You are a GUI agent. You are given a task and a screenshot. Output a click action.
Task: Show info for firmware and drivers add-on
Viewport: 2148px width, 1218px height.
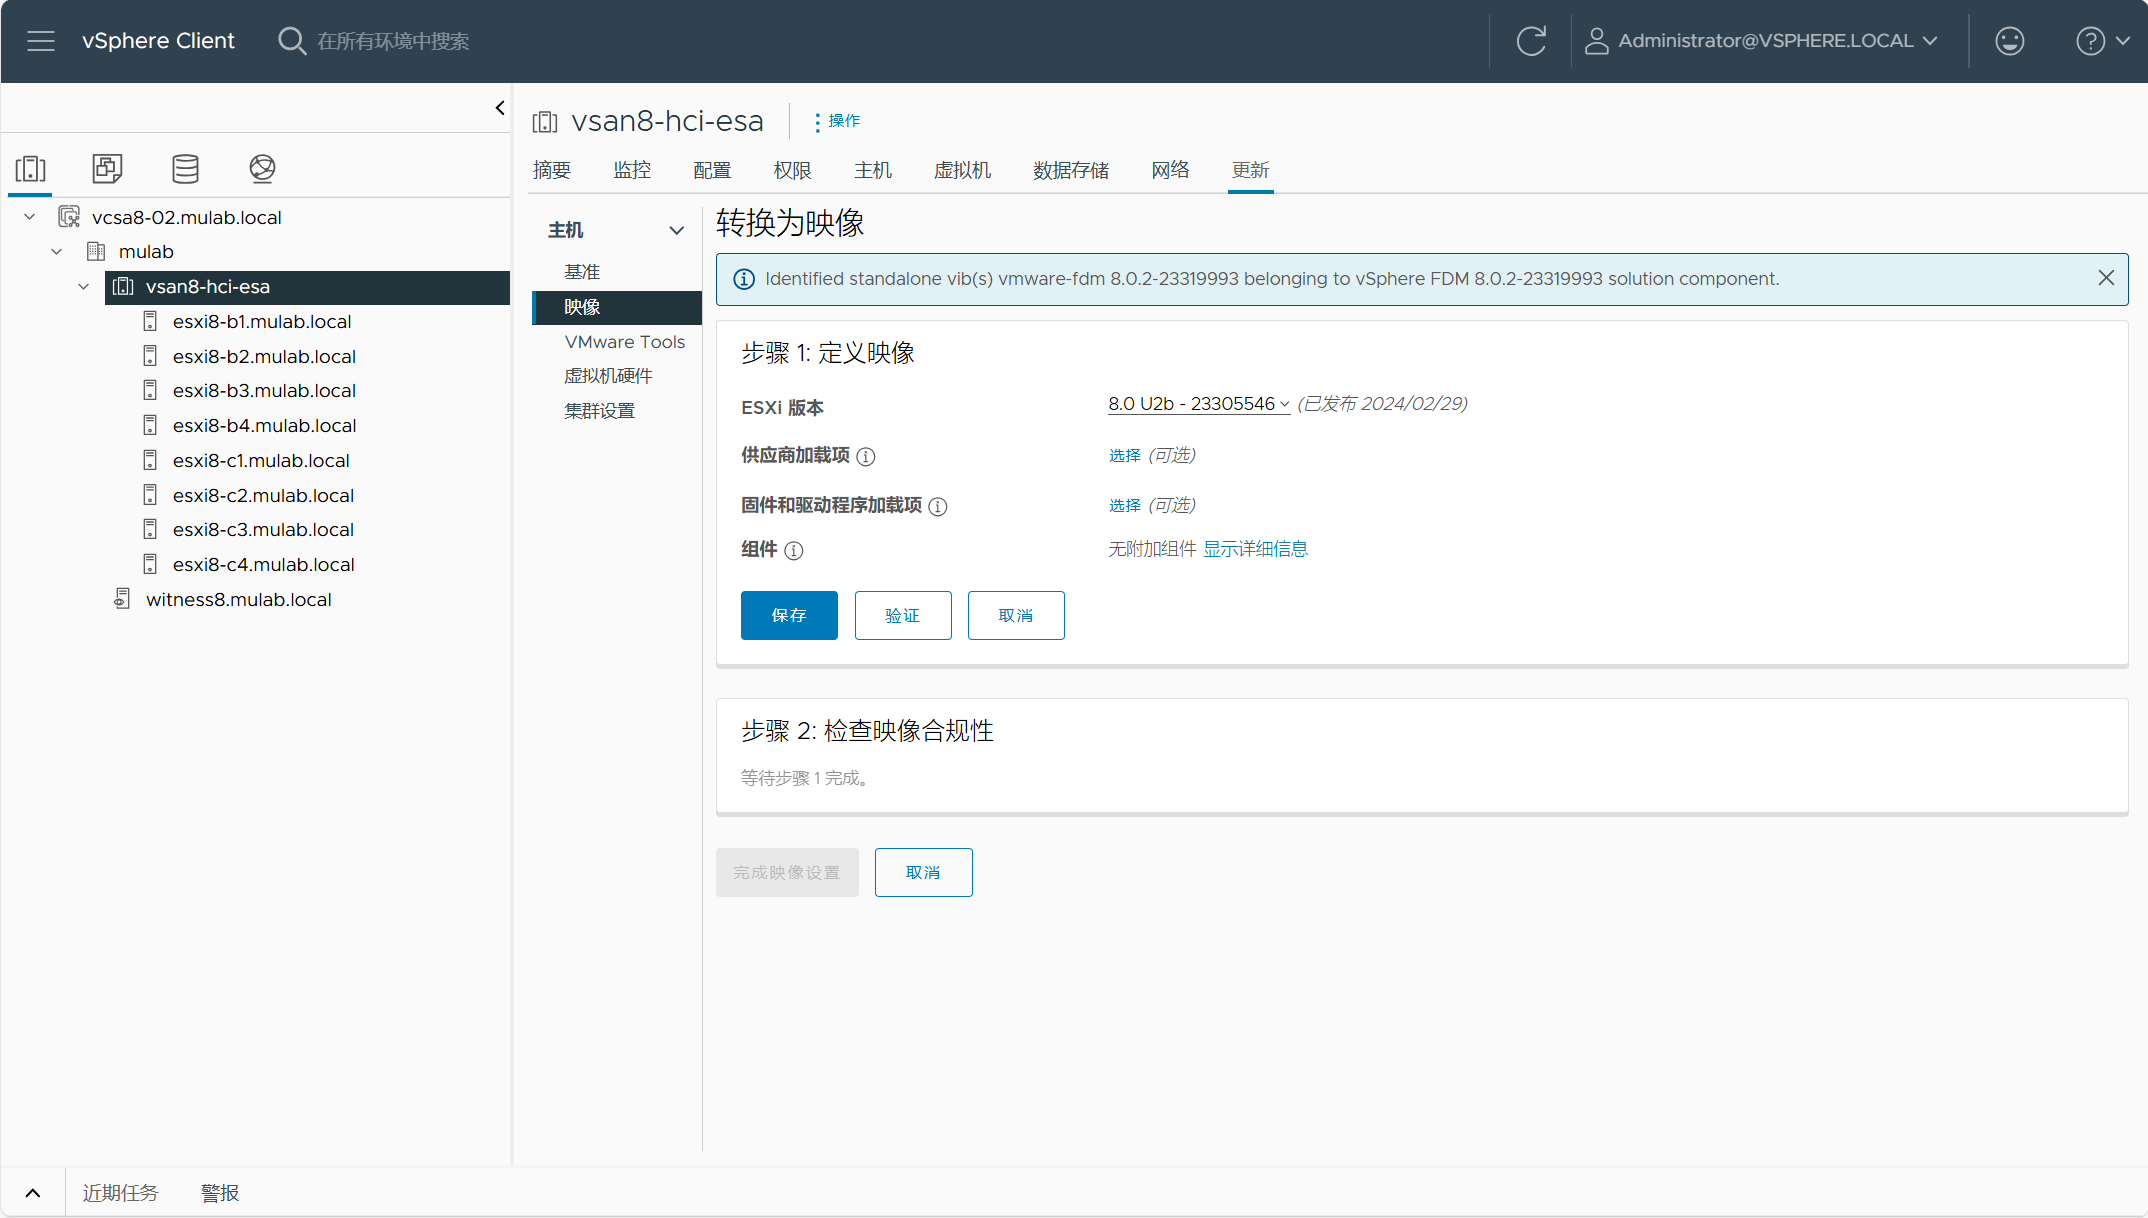(x=938, y=507)
